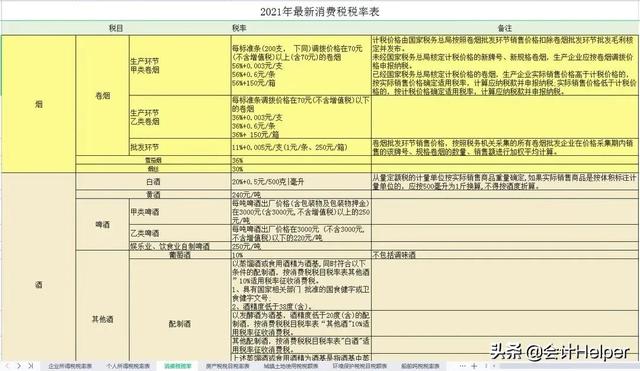Open the more-sheets ellipsis menu
Screen dimensions: 640x371
[462, 366]
